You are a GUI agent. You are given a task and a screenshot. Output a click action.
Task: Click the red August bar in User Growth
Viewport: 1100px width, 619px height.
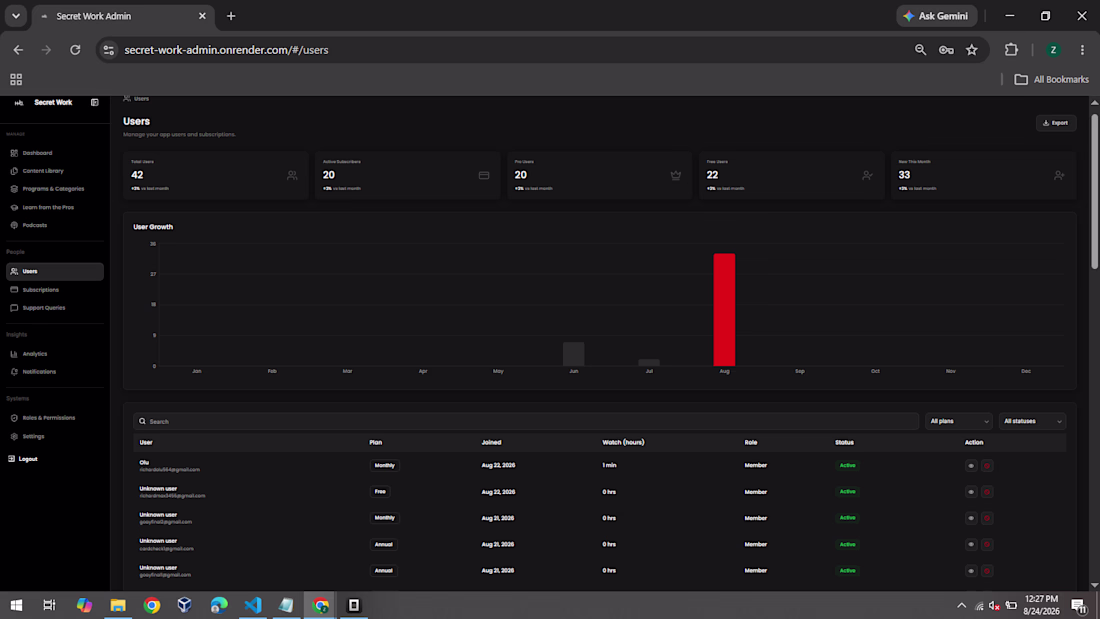[724, 310]
